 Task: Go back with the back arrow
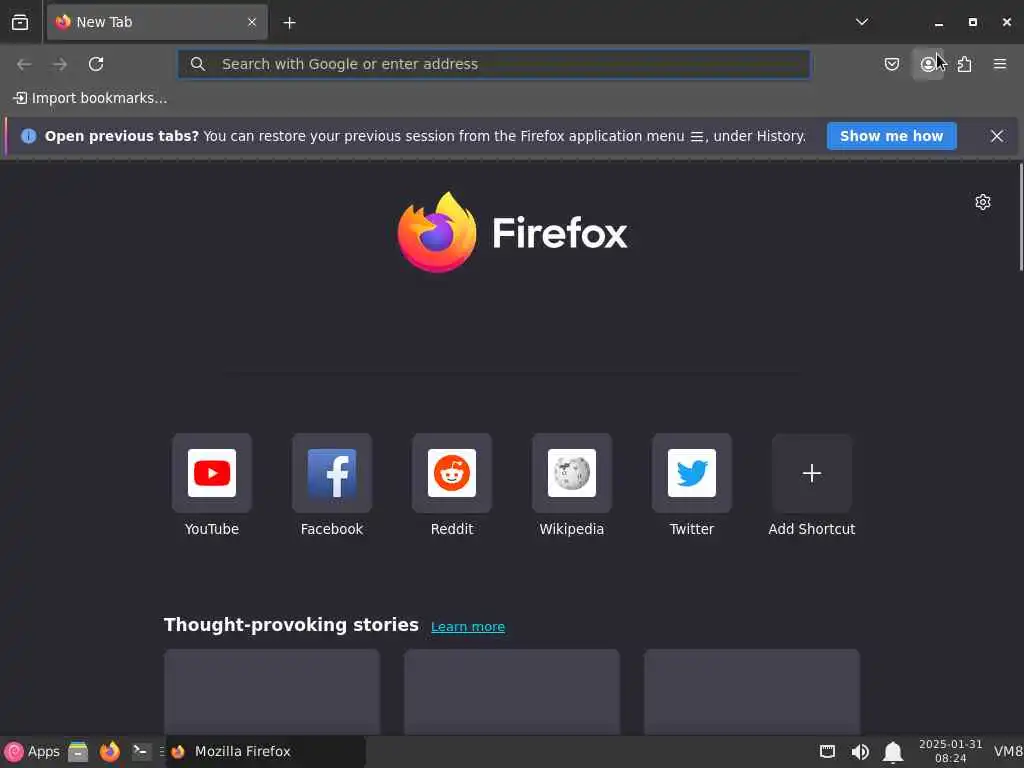pos(24,64)
